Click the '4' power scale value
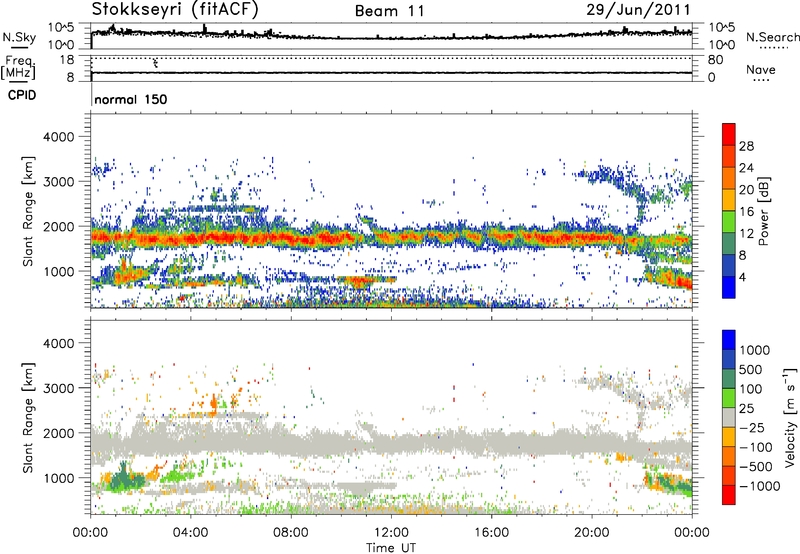The height and width of the screenshot is (554, 800). coord(742,277)
